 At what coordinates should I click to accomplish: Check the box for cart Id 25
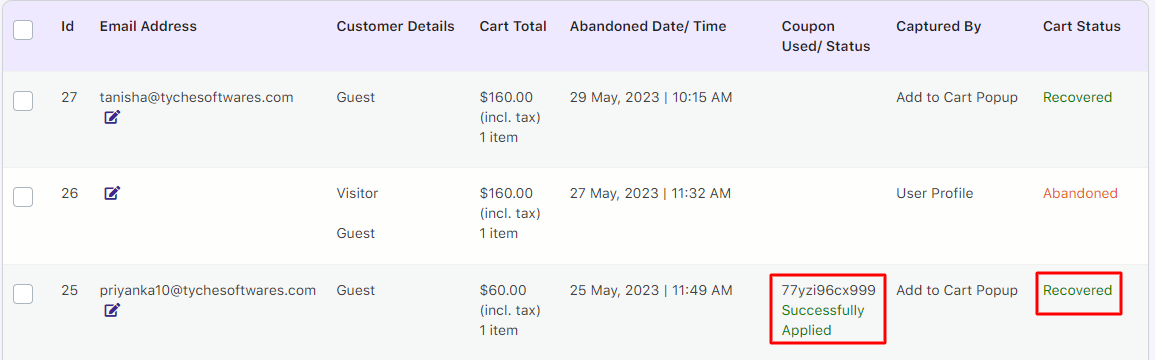(23, 294)
